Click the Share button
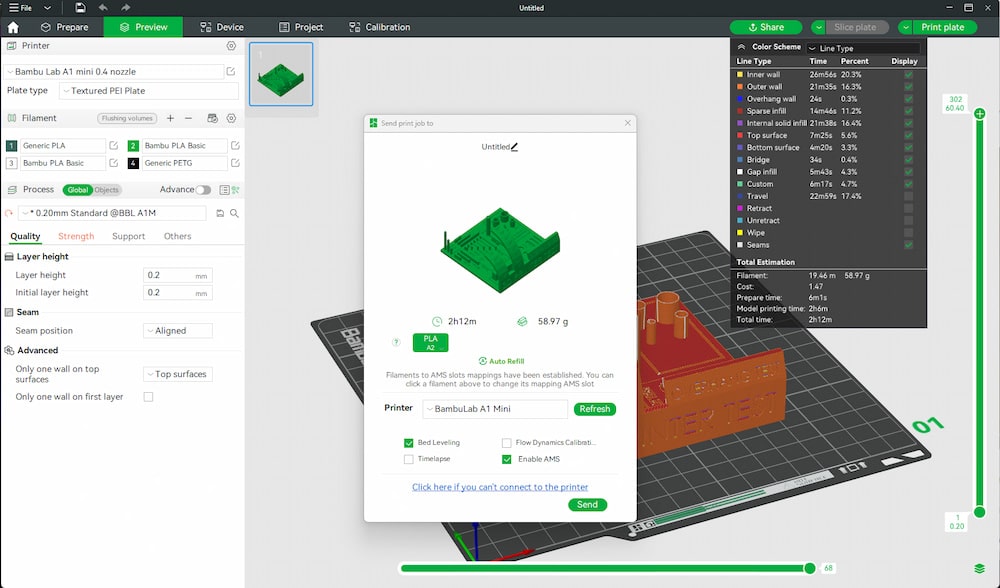This screenshot has width=1000, height=588. (x=766, y=27)
